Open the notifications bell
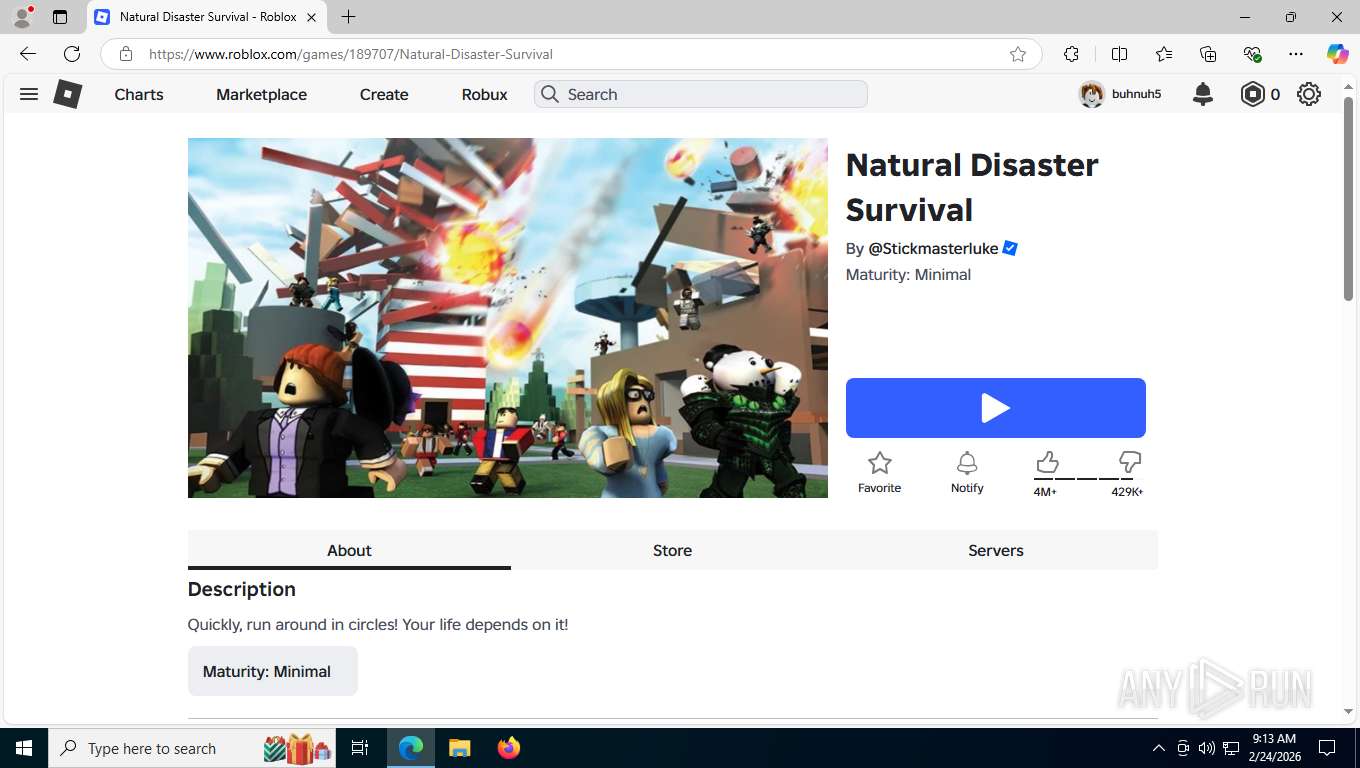 (x=1203, y=94)
